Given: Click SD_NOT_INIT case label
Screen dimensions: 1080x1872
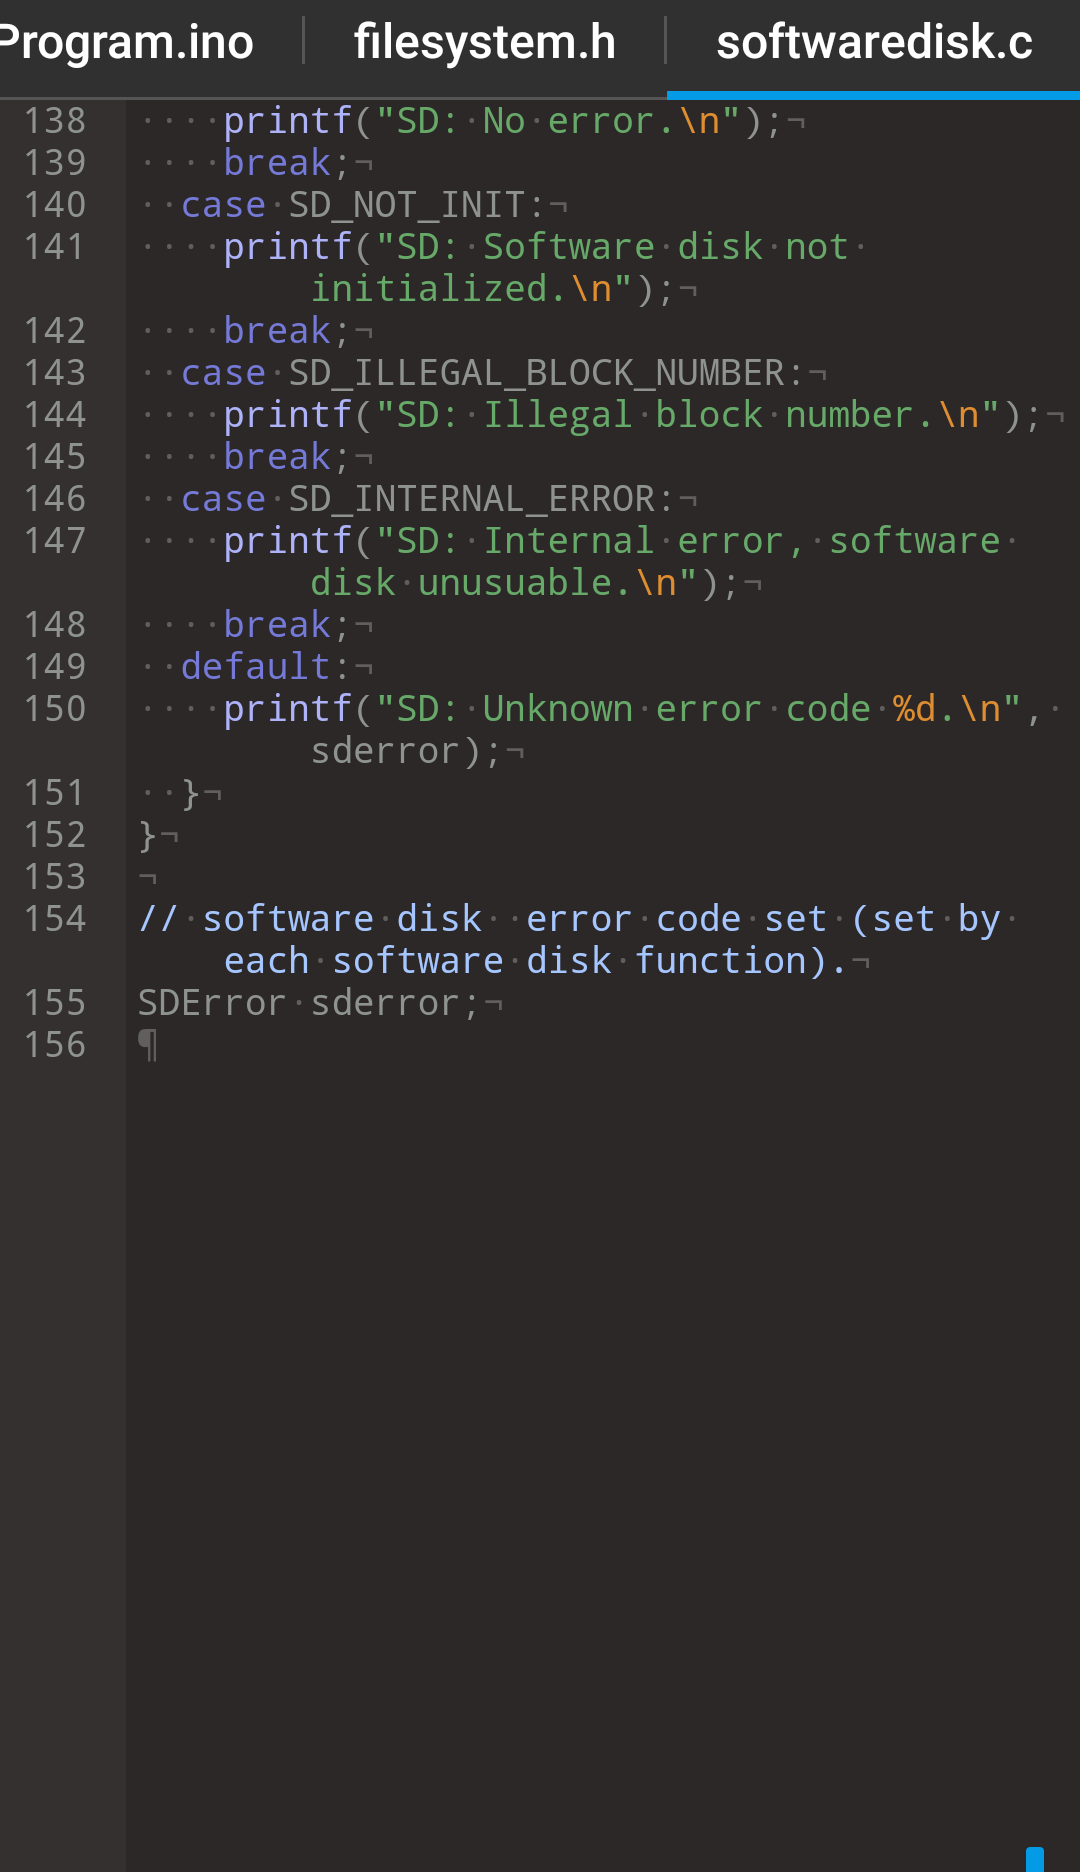Looking at the screenshot, I should (406, 205).
